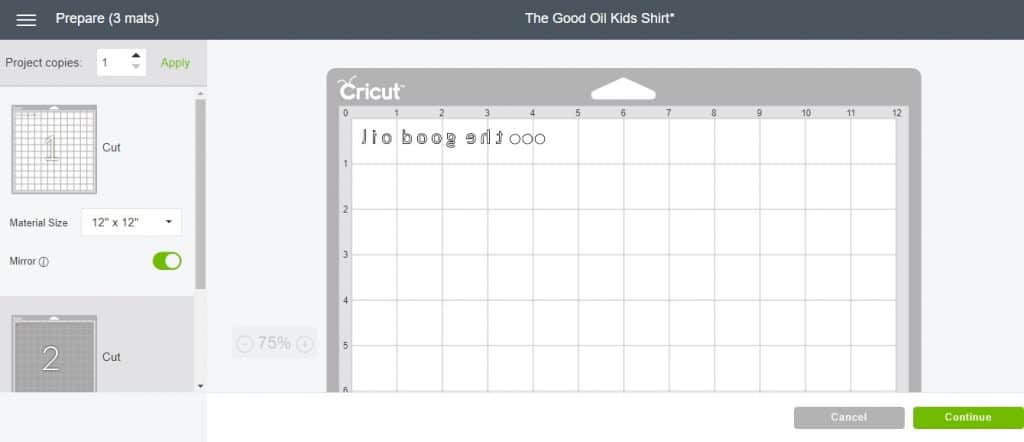1024x442 pixels.
Task: Click the Cancel button
Action: [x=849, y=417]
